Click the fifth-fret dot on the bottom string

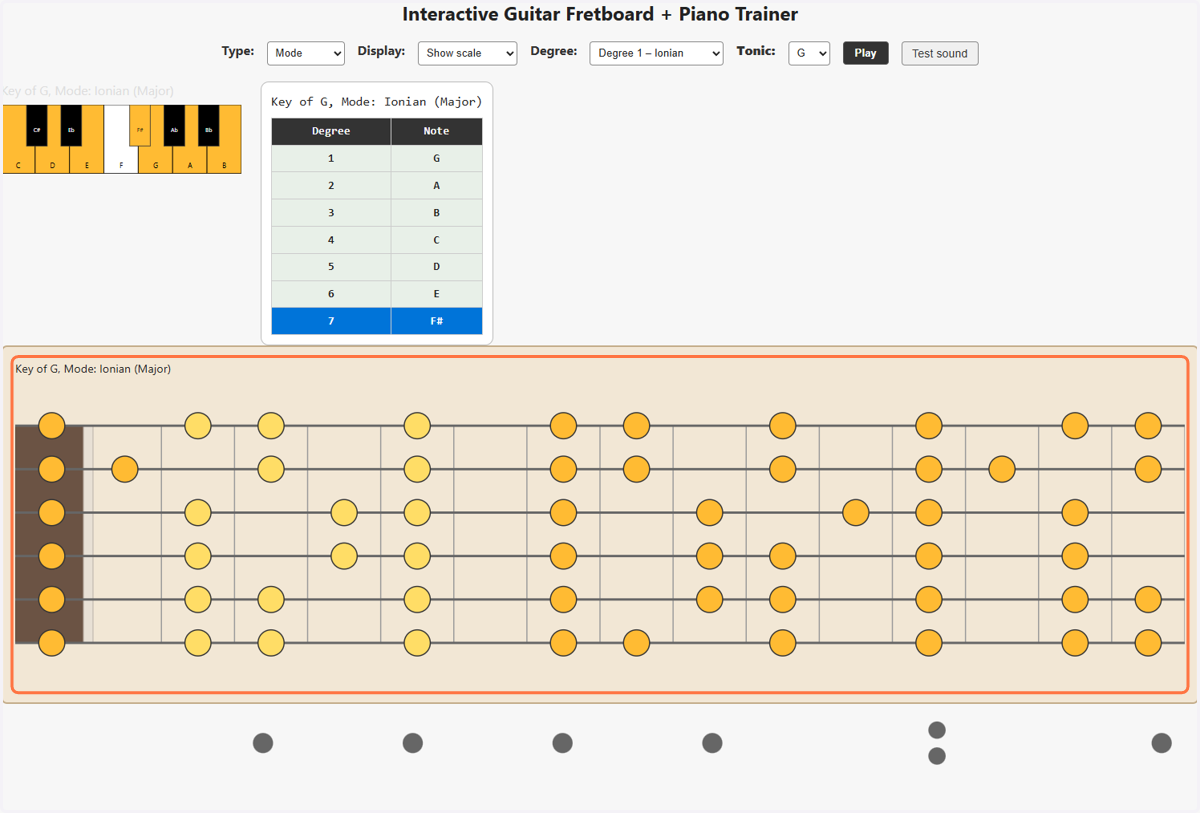[x=417, y=643]
